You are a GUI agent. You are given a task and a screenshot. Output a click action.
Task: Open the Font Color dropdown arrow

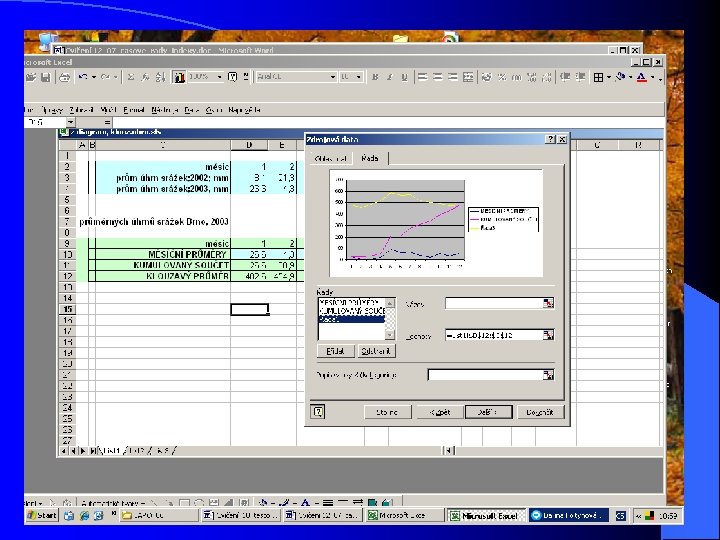pyautogui.click(x=652, y=77)
